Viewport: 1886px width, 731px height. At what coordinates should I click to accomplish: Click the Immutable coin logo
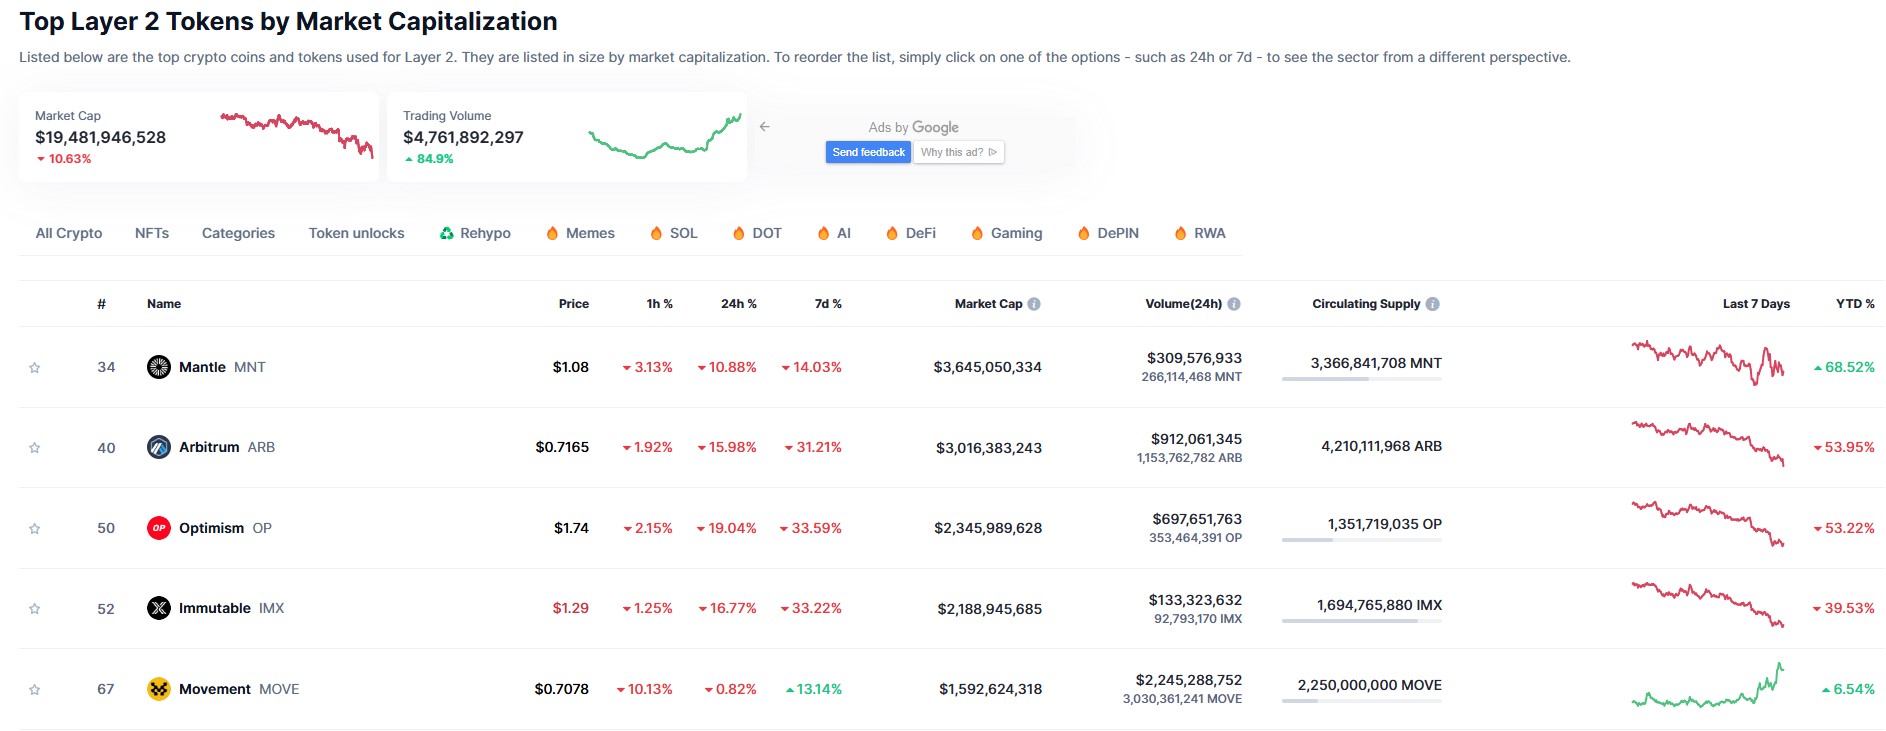pyautogui.click(x=159, y=608)
